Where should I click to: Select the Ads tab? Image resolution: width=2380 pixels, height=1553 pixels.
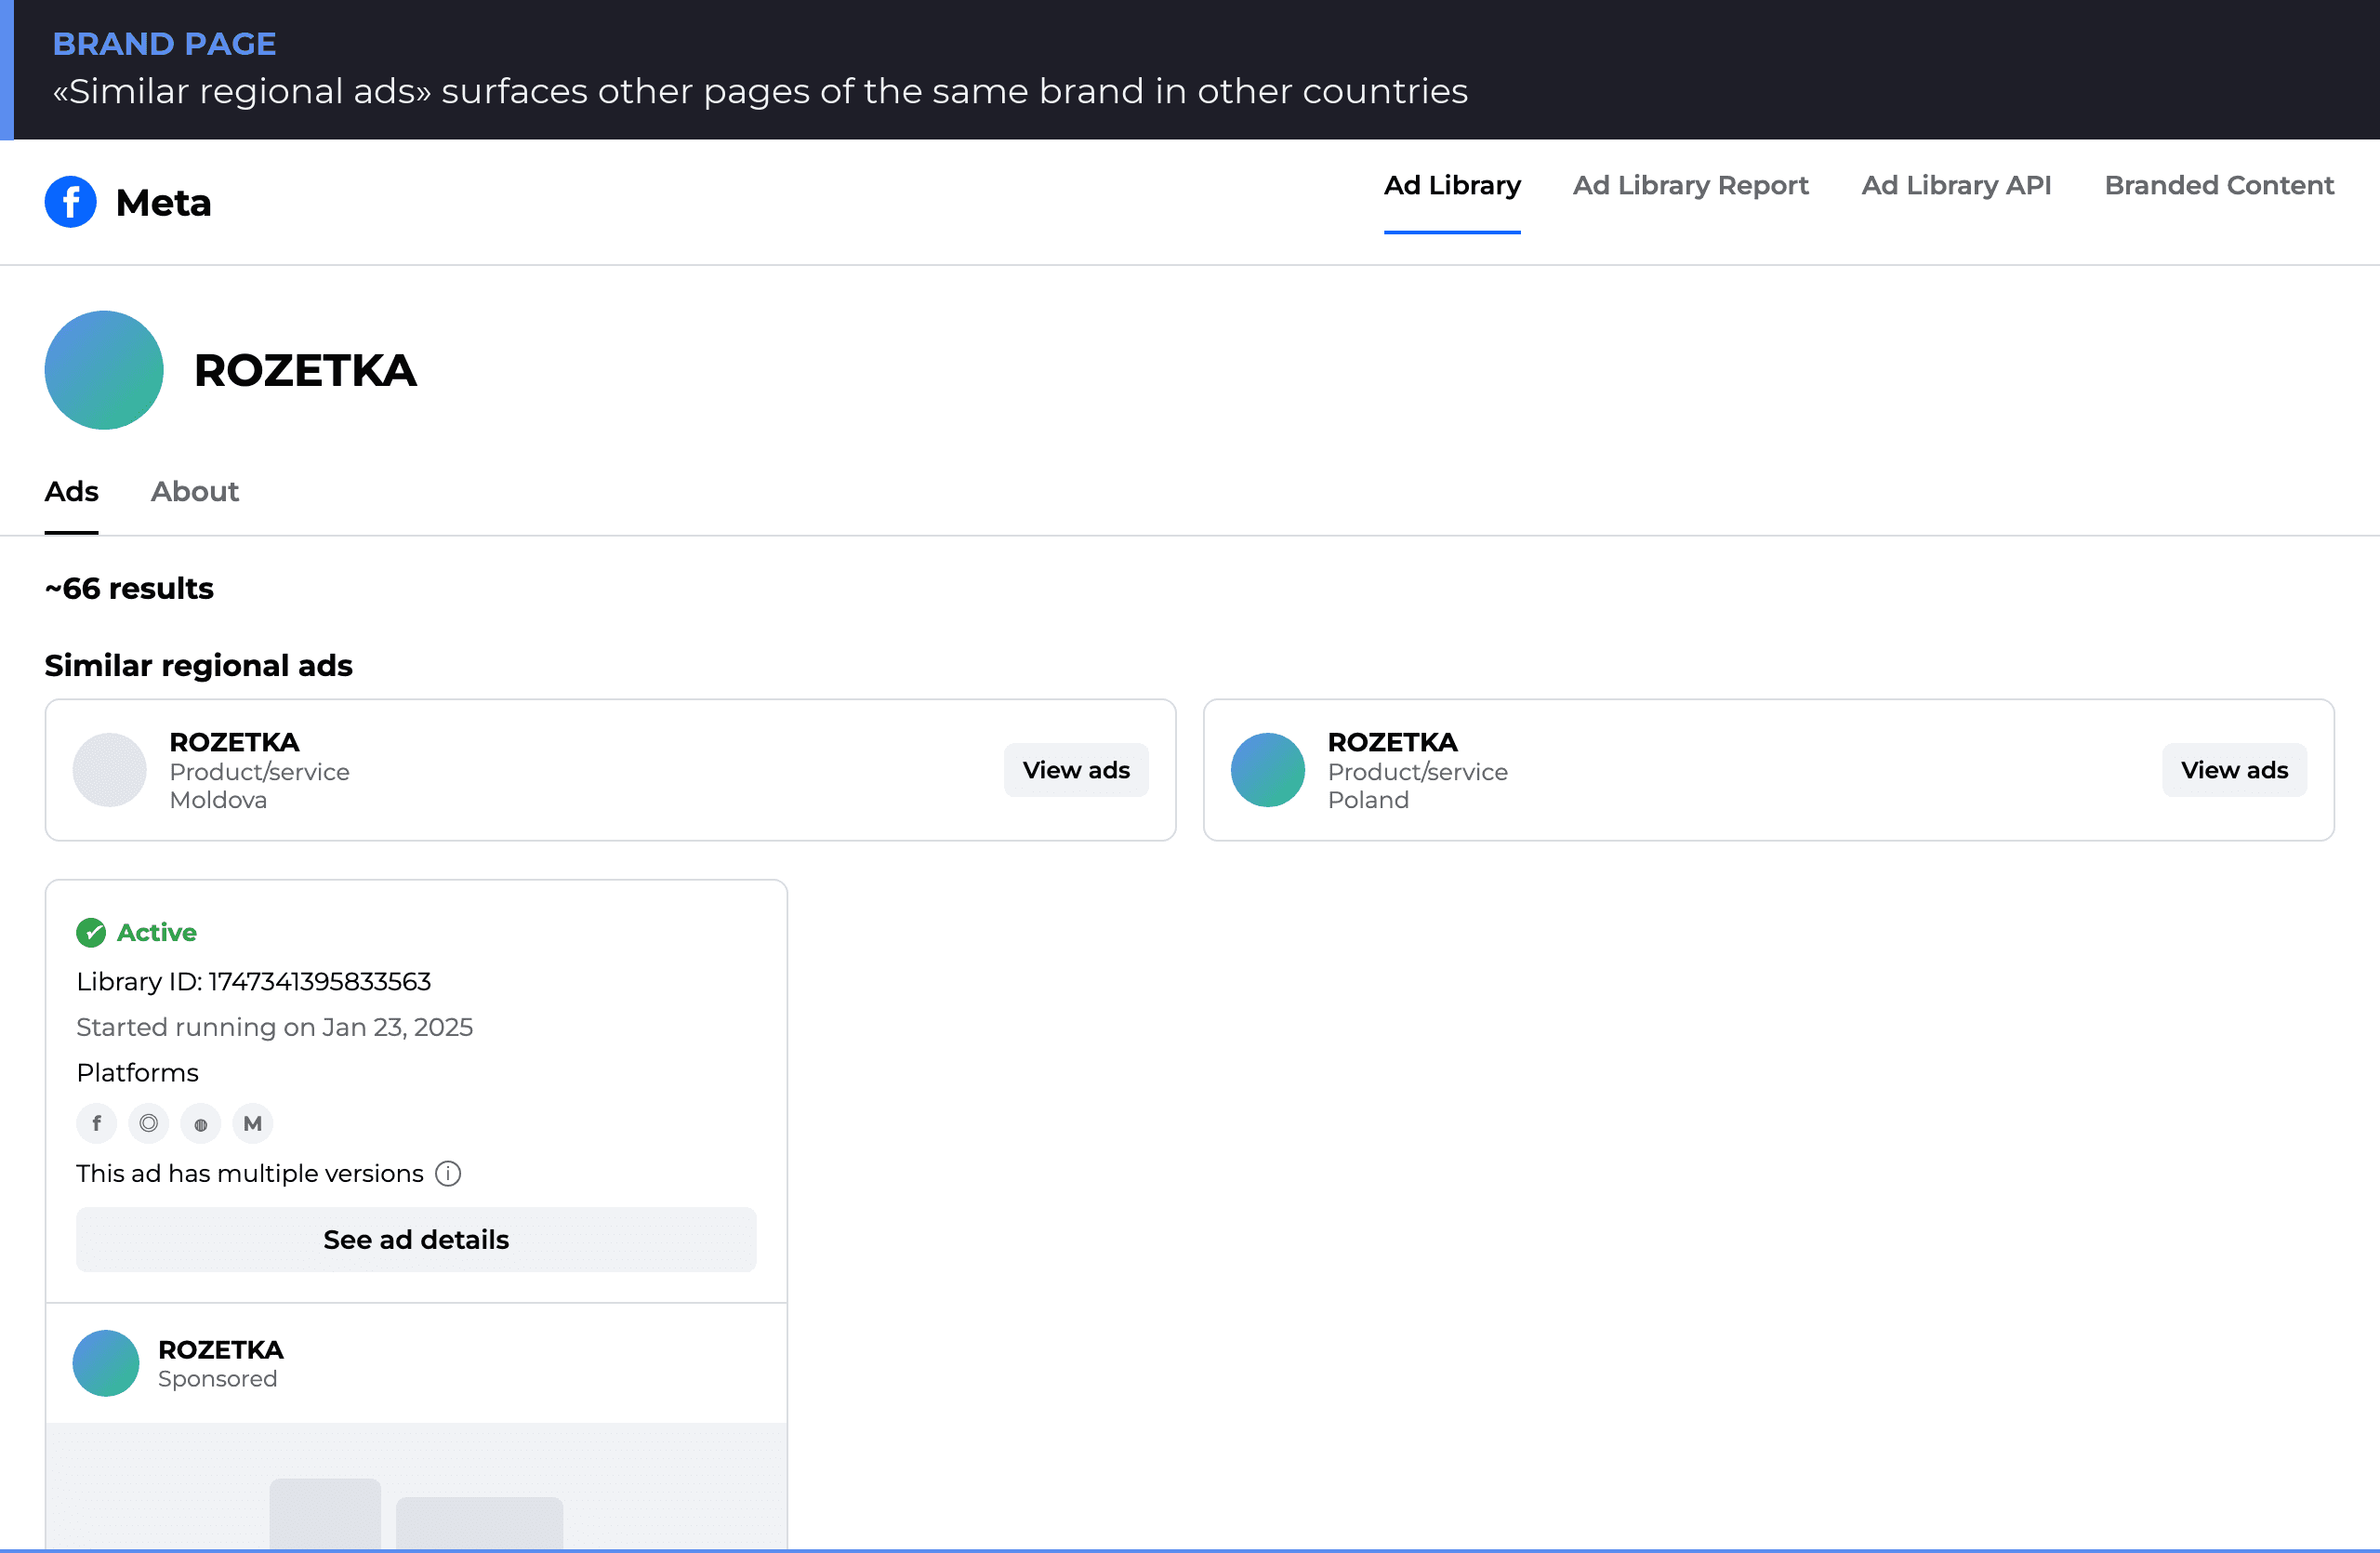click(x=72, y=492)
